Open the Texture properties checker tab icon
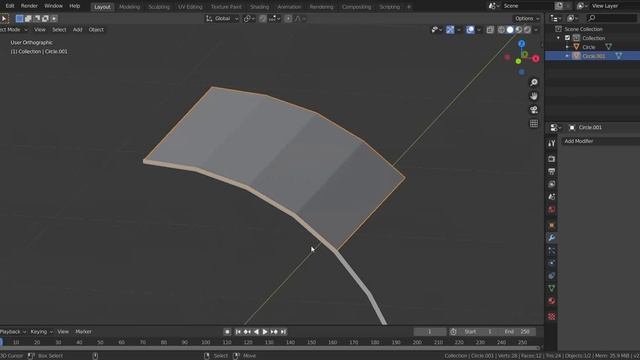The width and height of the screenshot is (640, 360). (551, 317)
